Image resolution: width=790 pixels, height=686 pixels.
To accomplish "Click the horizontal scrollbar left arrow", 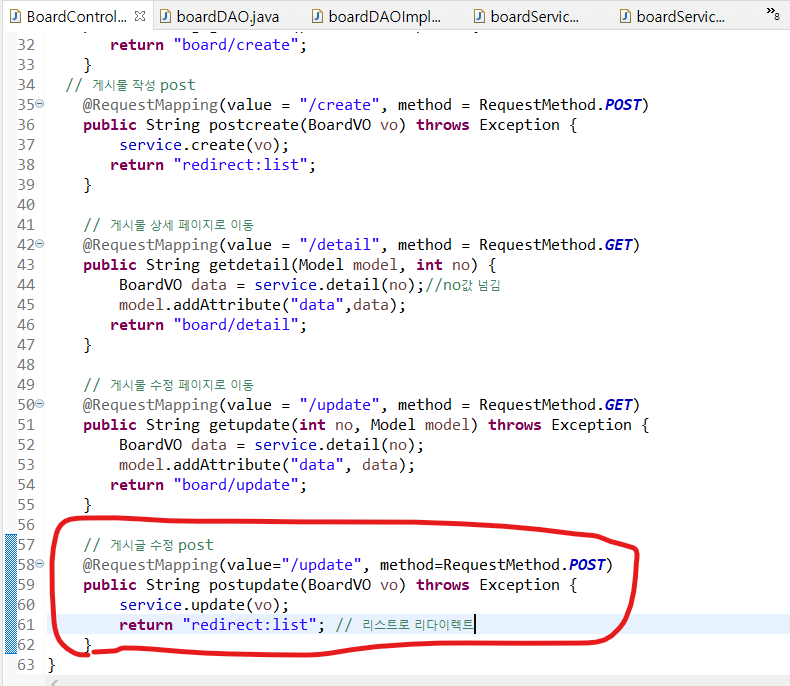I will point(54,682).
